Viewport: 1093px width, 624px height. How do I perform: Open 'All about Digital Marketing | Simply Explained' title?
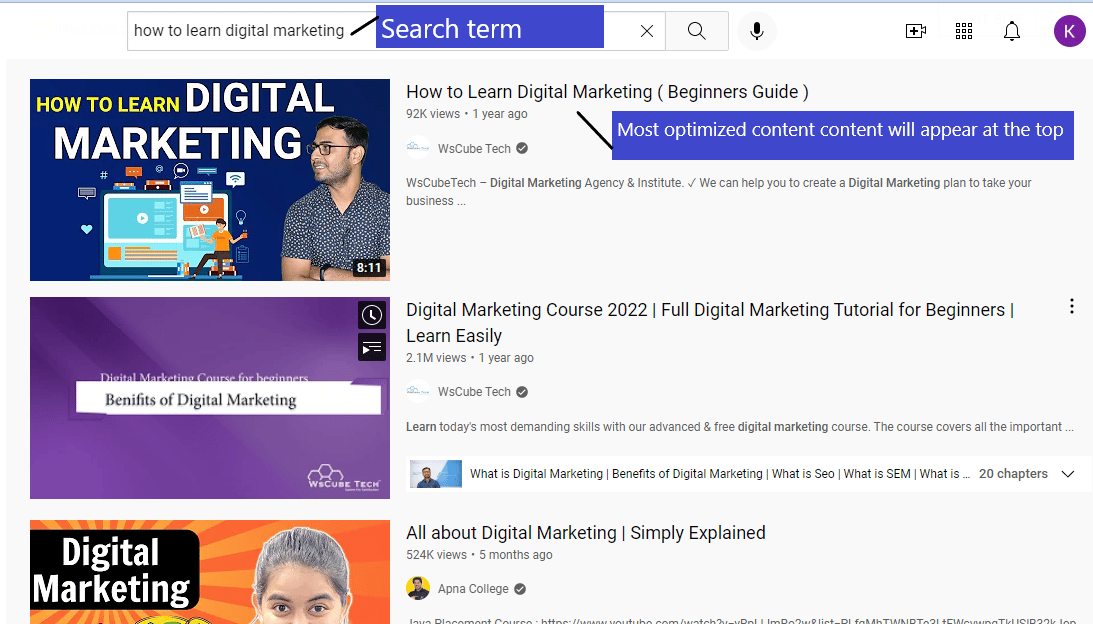click(586, 533)
